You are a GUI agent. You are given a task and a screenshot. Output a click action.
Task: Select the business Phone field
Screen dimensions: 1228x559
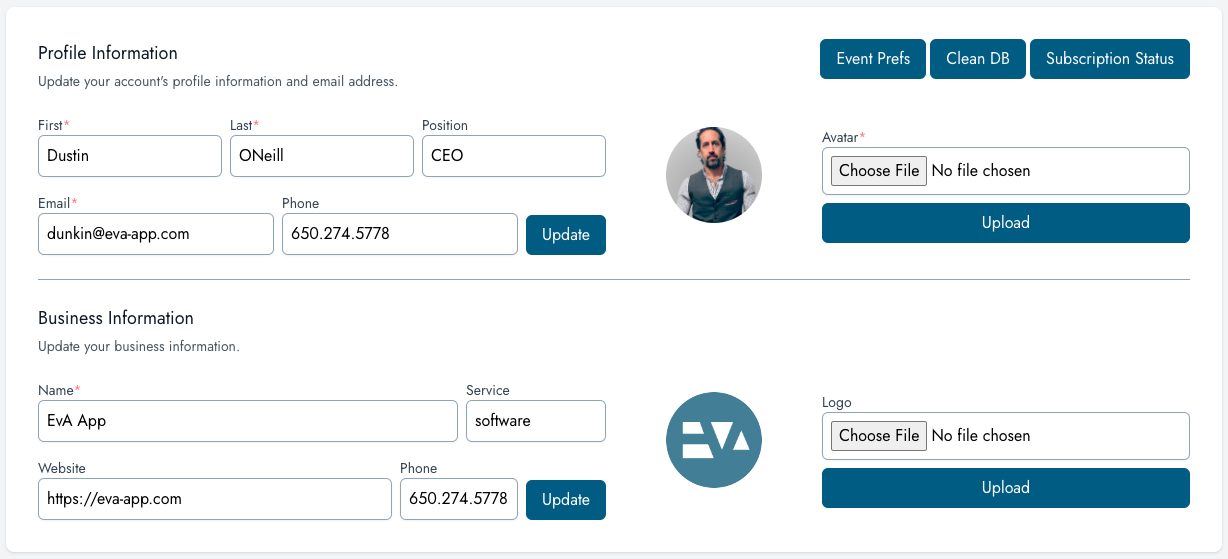(x=458, y=499)
